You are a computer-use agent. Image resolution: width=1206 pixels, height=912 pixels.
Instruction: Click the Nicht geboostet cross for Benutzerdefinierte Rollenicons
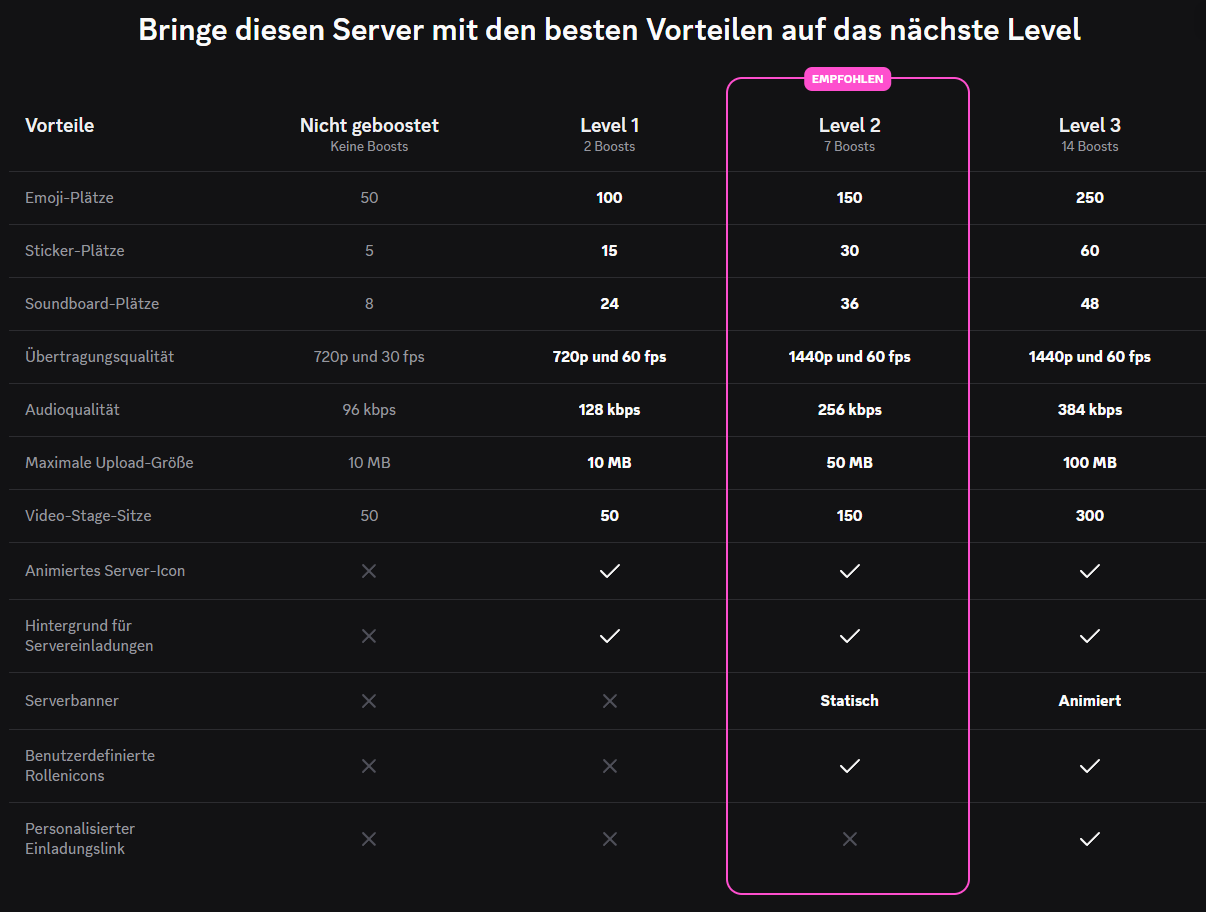coord(369,766)
